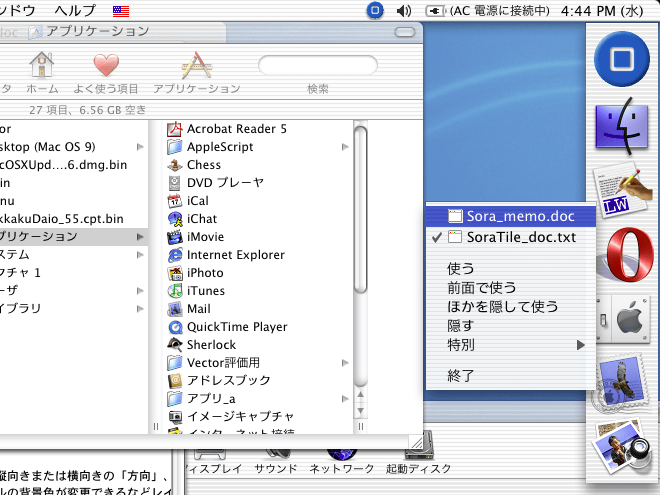Open Finder from the Dock

(x=622, y=126)
